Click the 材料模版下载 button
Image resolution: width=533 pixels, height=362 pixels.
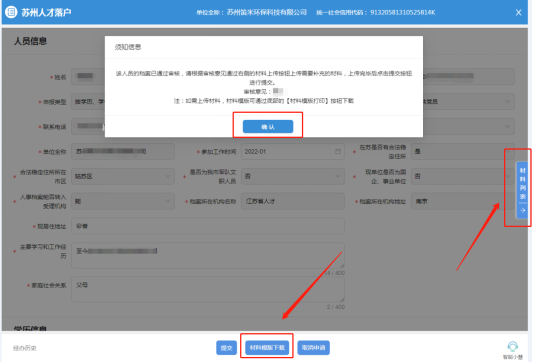click(x=267, y=347)
